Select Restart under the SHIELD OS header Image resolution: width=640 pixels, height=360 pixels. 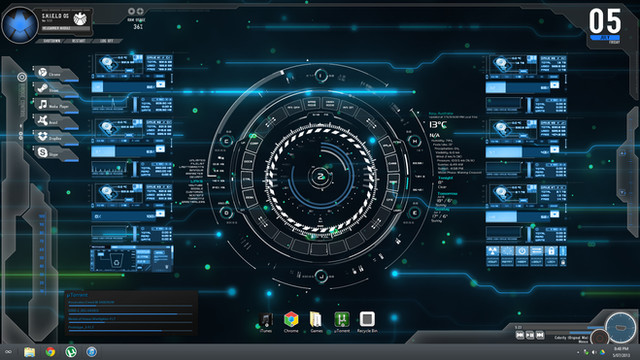click(x=79, y=41)
